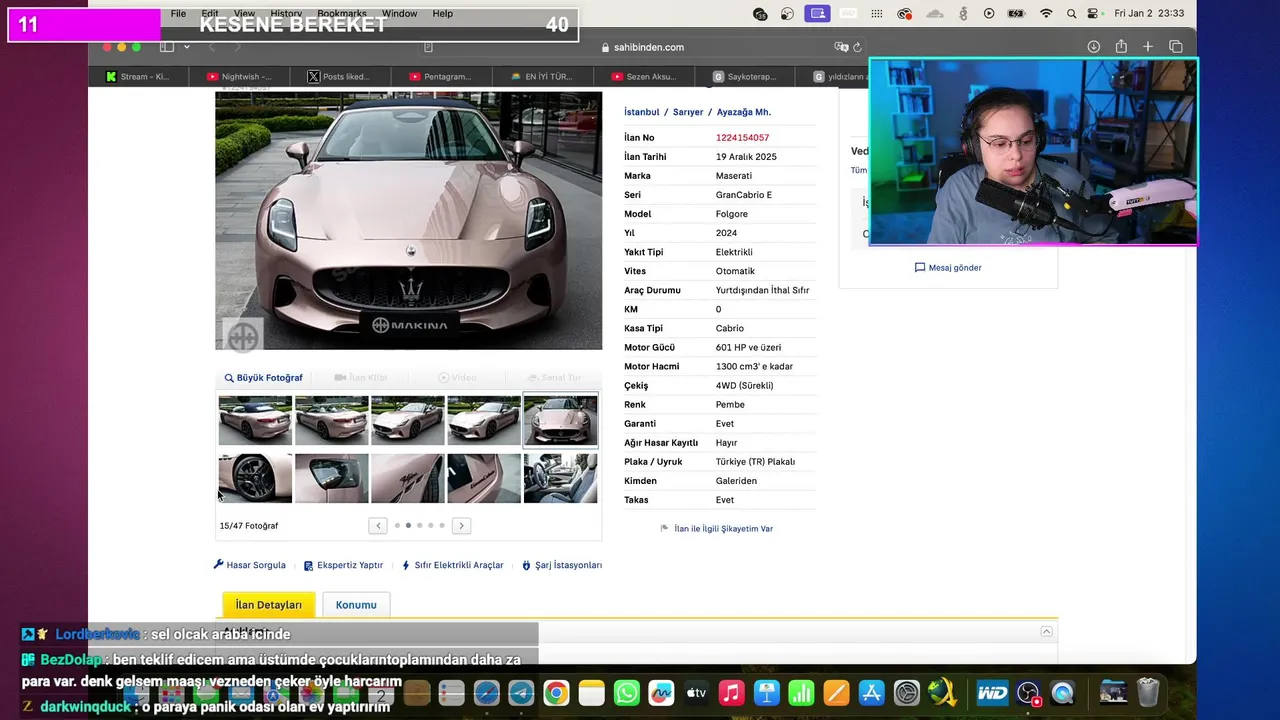Launch Telegram from the Dock

coord(521,692)
